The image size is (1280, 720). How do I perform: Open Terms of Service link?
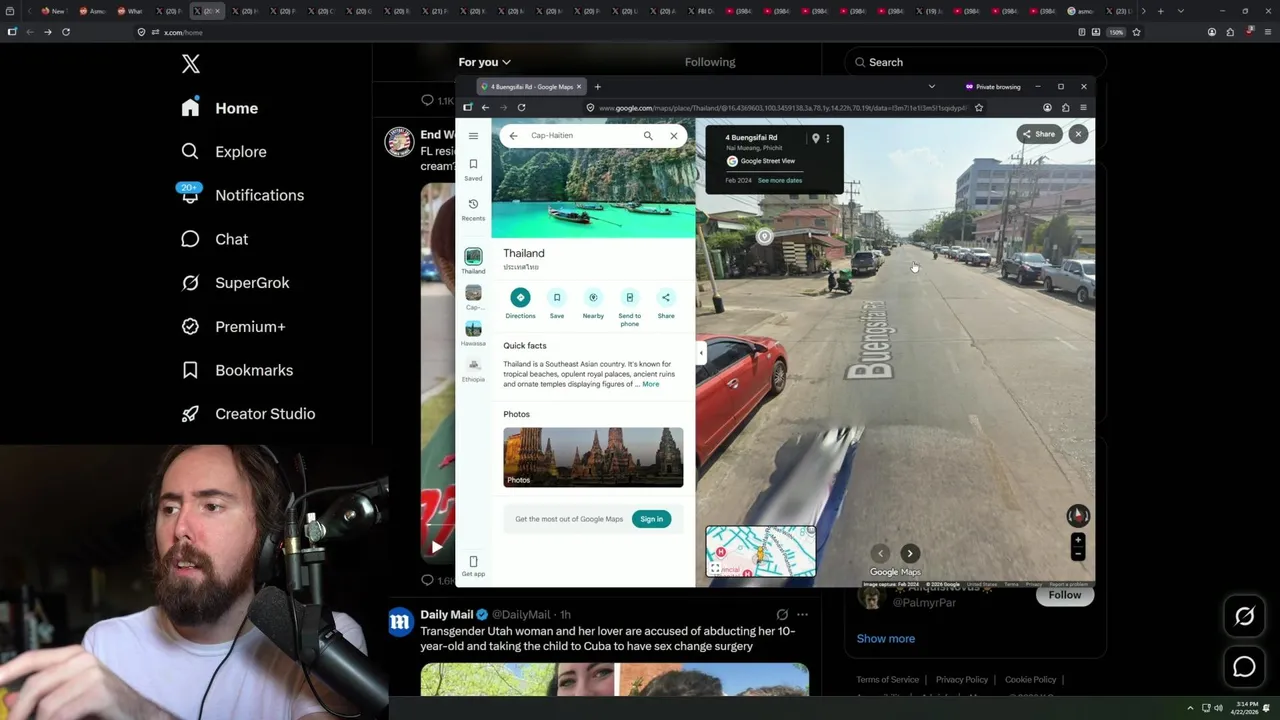point(887,680)
